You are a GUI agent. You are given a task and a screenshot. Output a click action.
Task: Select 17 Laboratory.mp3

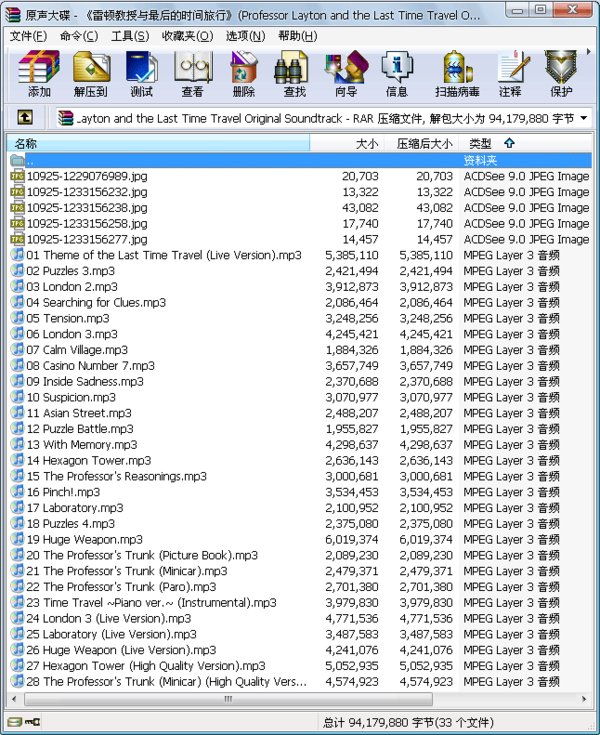(x=300, y=508)
